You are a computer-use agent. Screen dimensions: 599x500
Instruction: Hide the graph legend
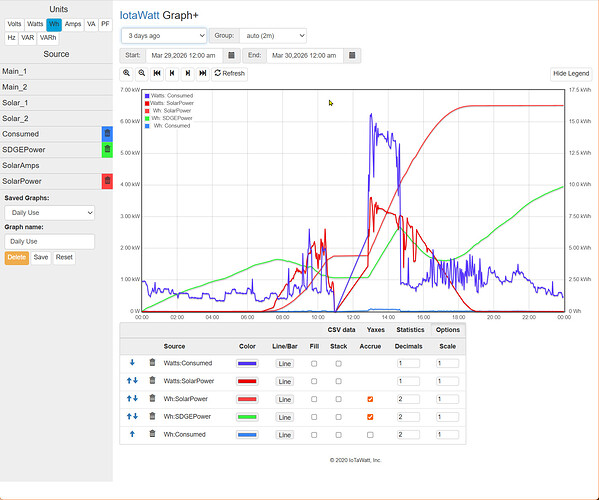point(571,73)
